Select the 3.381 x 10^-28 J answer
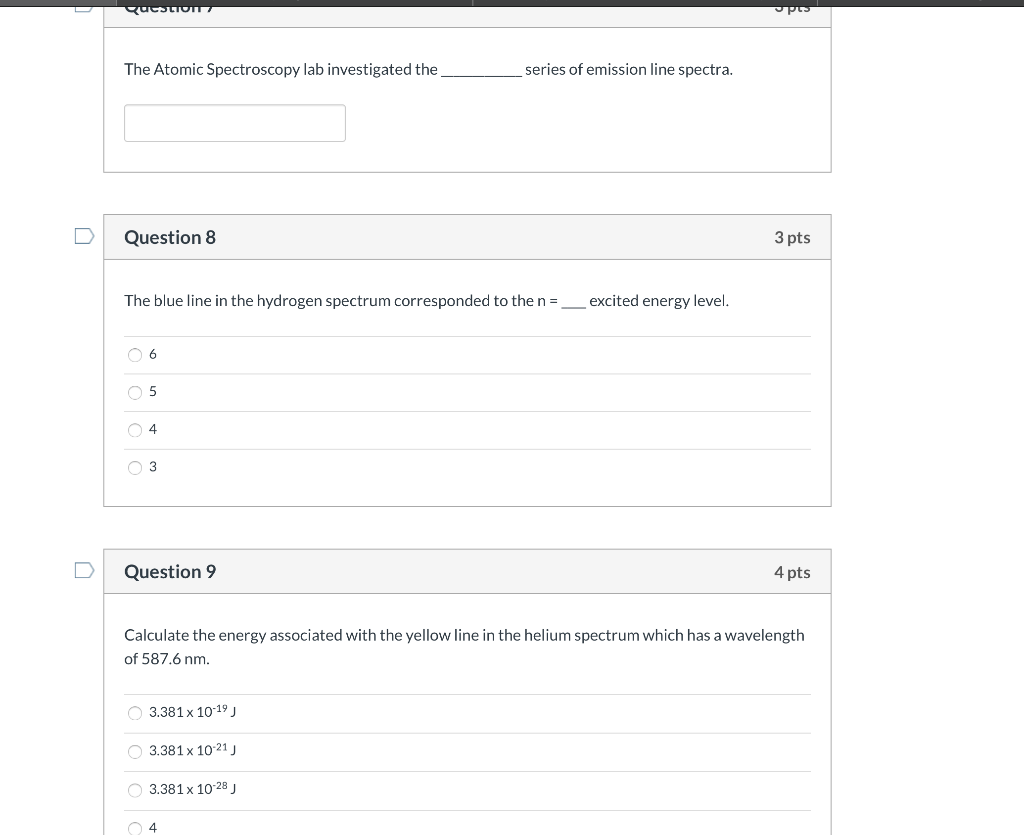Image resolution: width=1024 pixels, height=835 pixels. pyautogui.click(x=135, y=790)
